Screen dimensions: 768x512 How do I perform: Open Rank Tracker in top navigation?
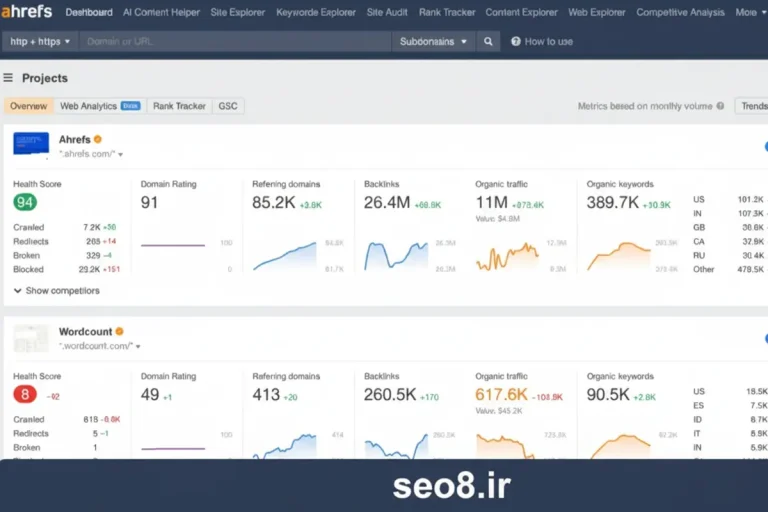[447, 12]
